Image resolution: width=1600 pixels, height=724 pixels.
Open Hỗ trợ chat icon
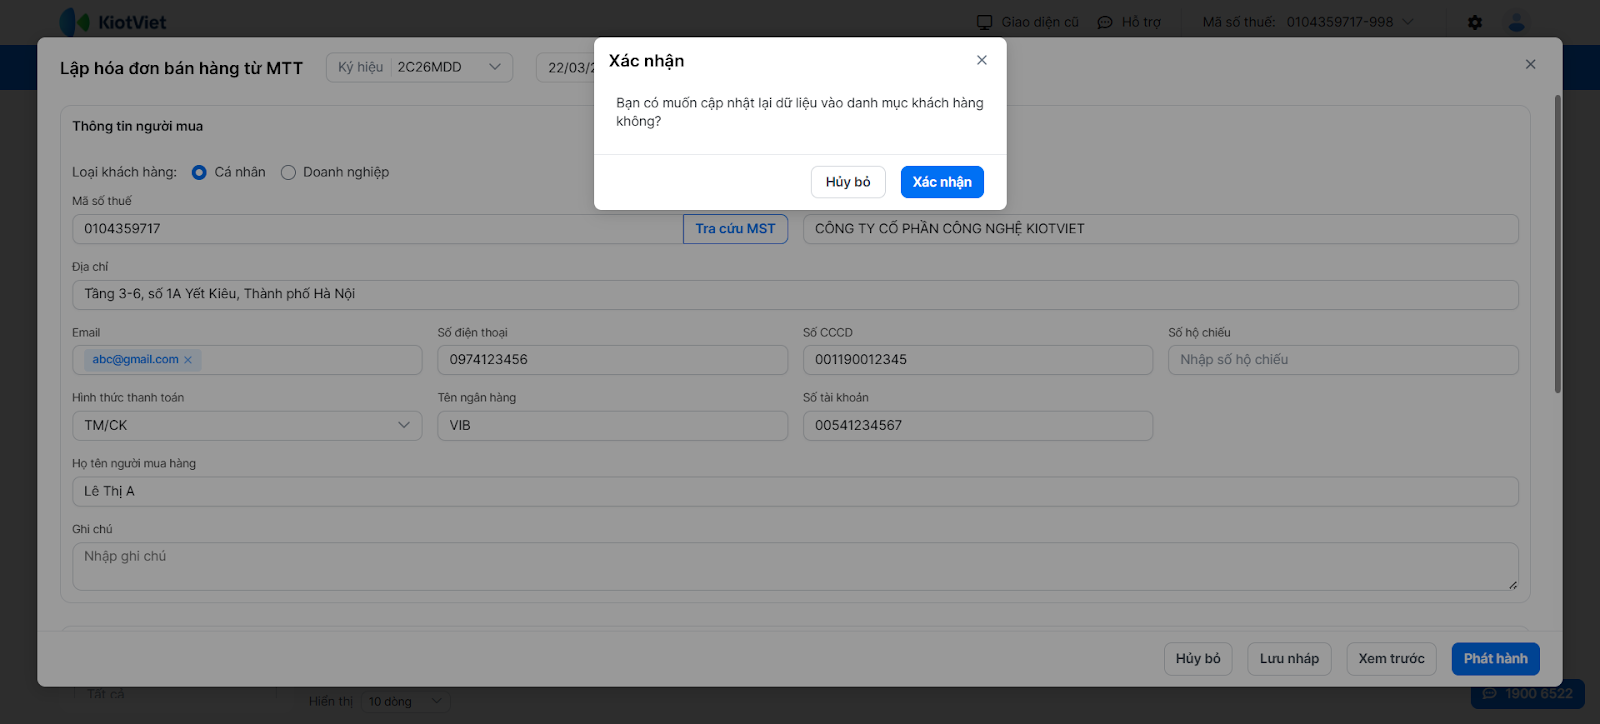coord(1105,22)
